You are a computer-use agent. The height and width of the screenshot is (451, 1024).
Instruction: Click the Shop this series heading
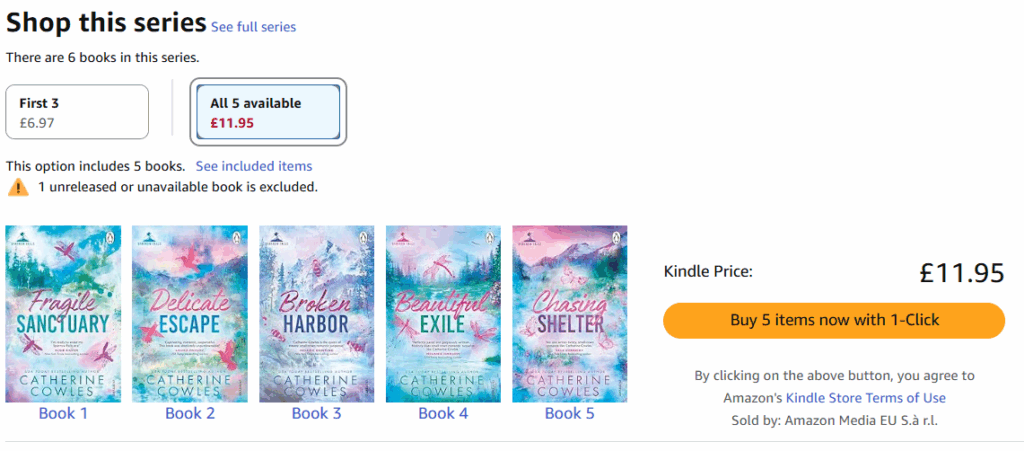tap(106, 23)
